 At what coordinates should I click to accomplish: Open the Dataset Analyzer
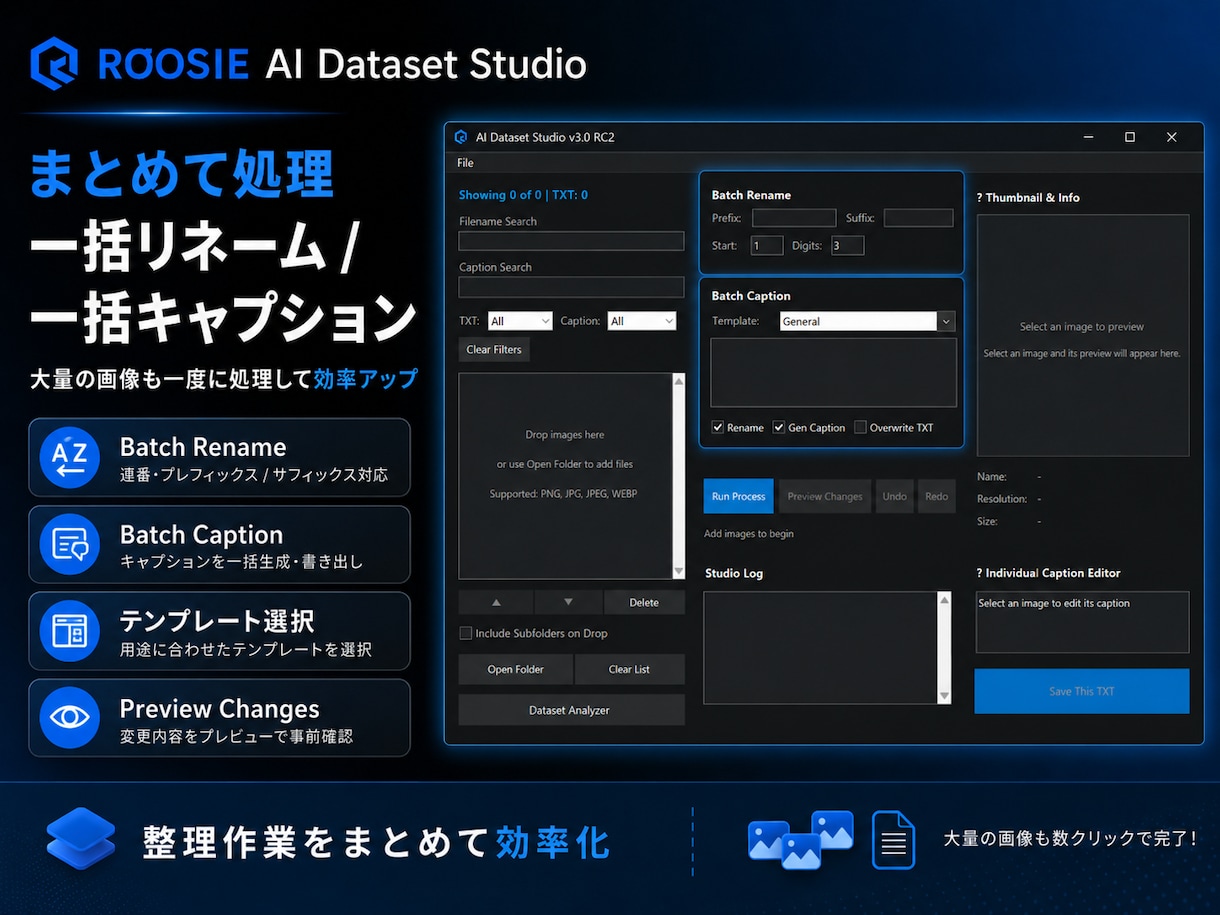571,710
